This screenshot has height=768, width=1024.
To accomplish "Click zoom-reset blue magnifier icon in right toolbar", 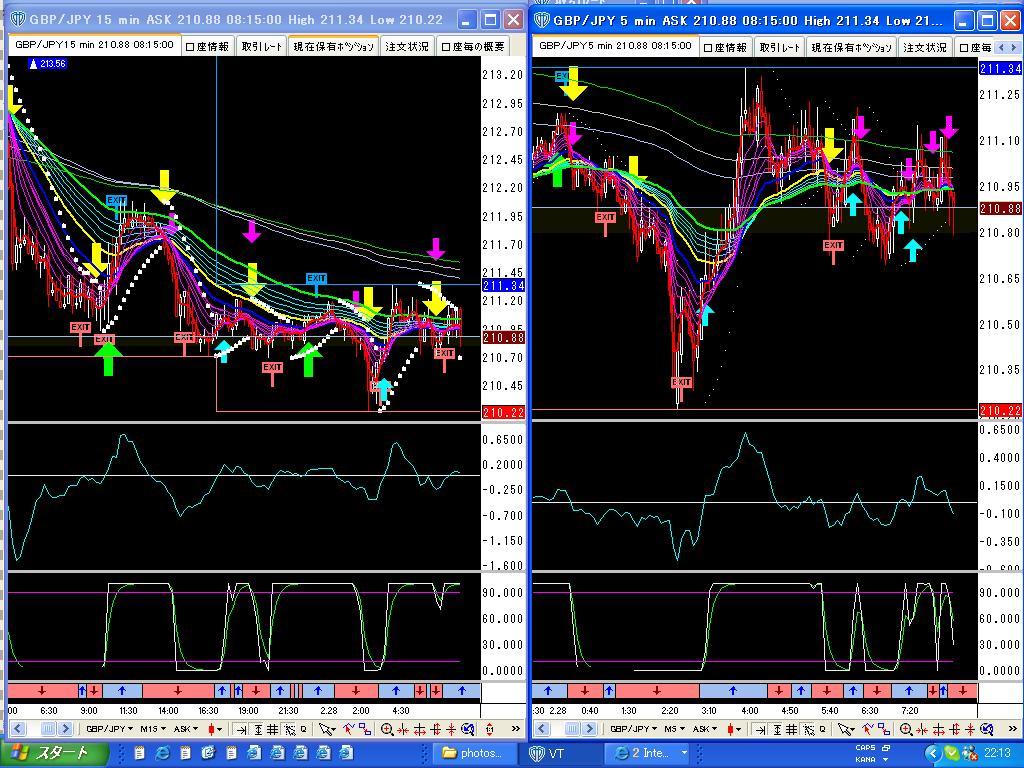I will pos(987,729).
